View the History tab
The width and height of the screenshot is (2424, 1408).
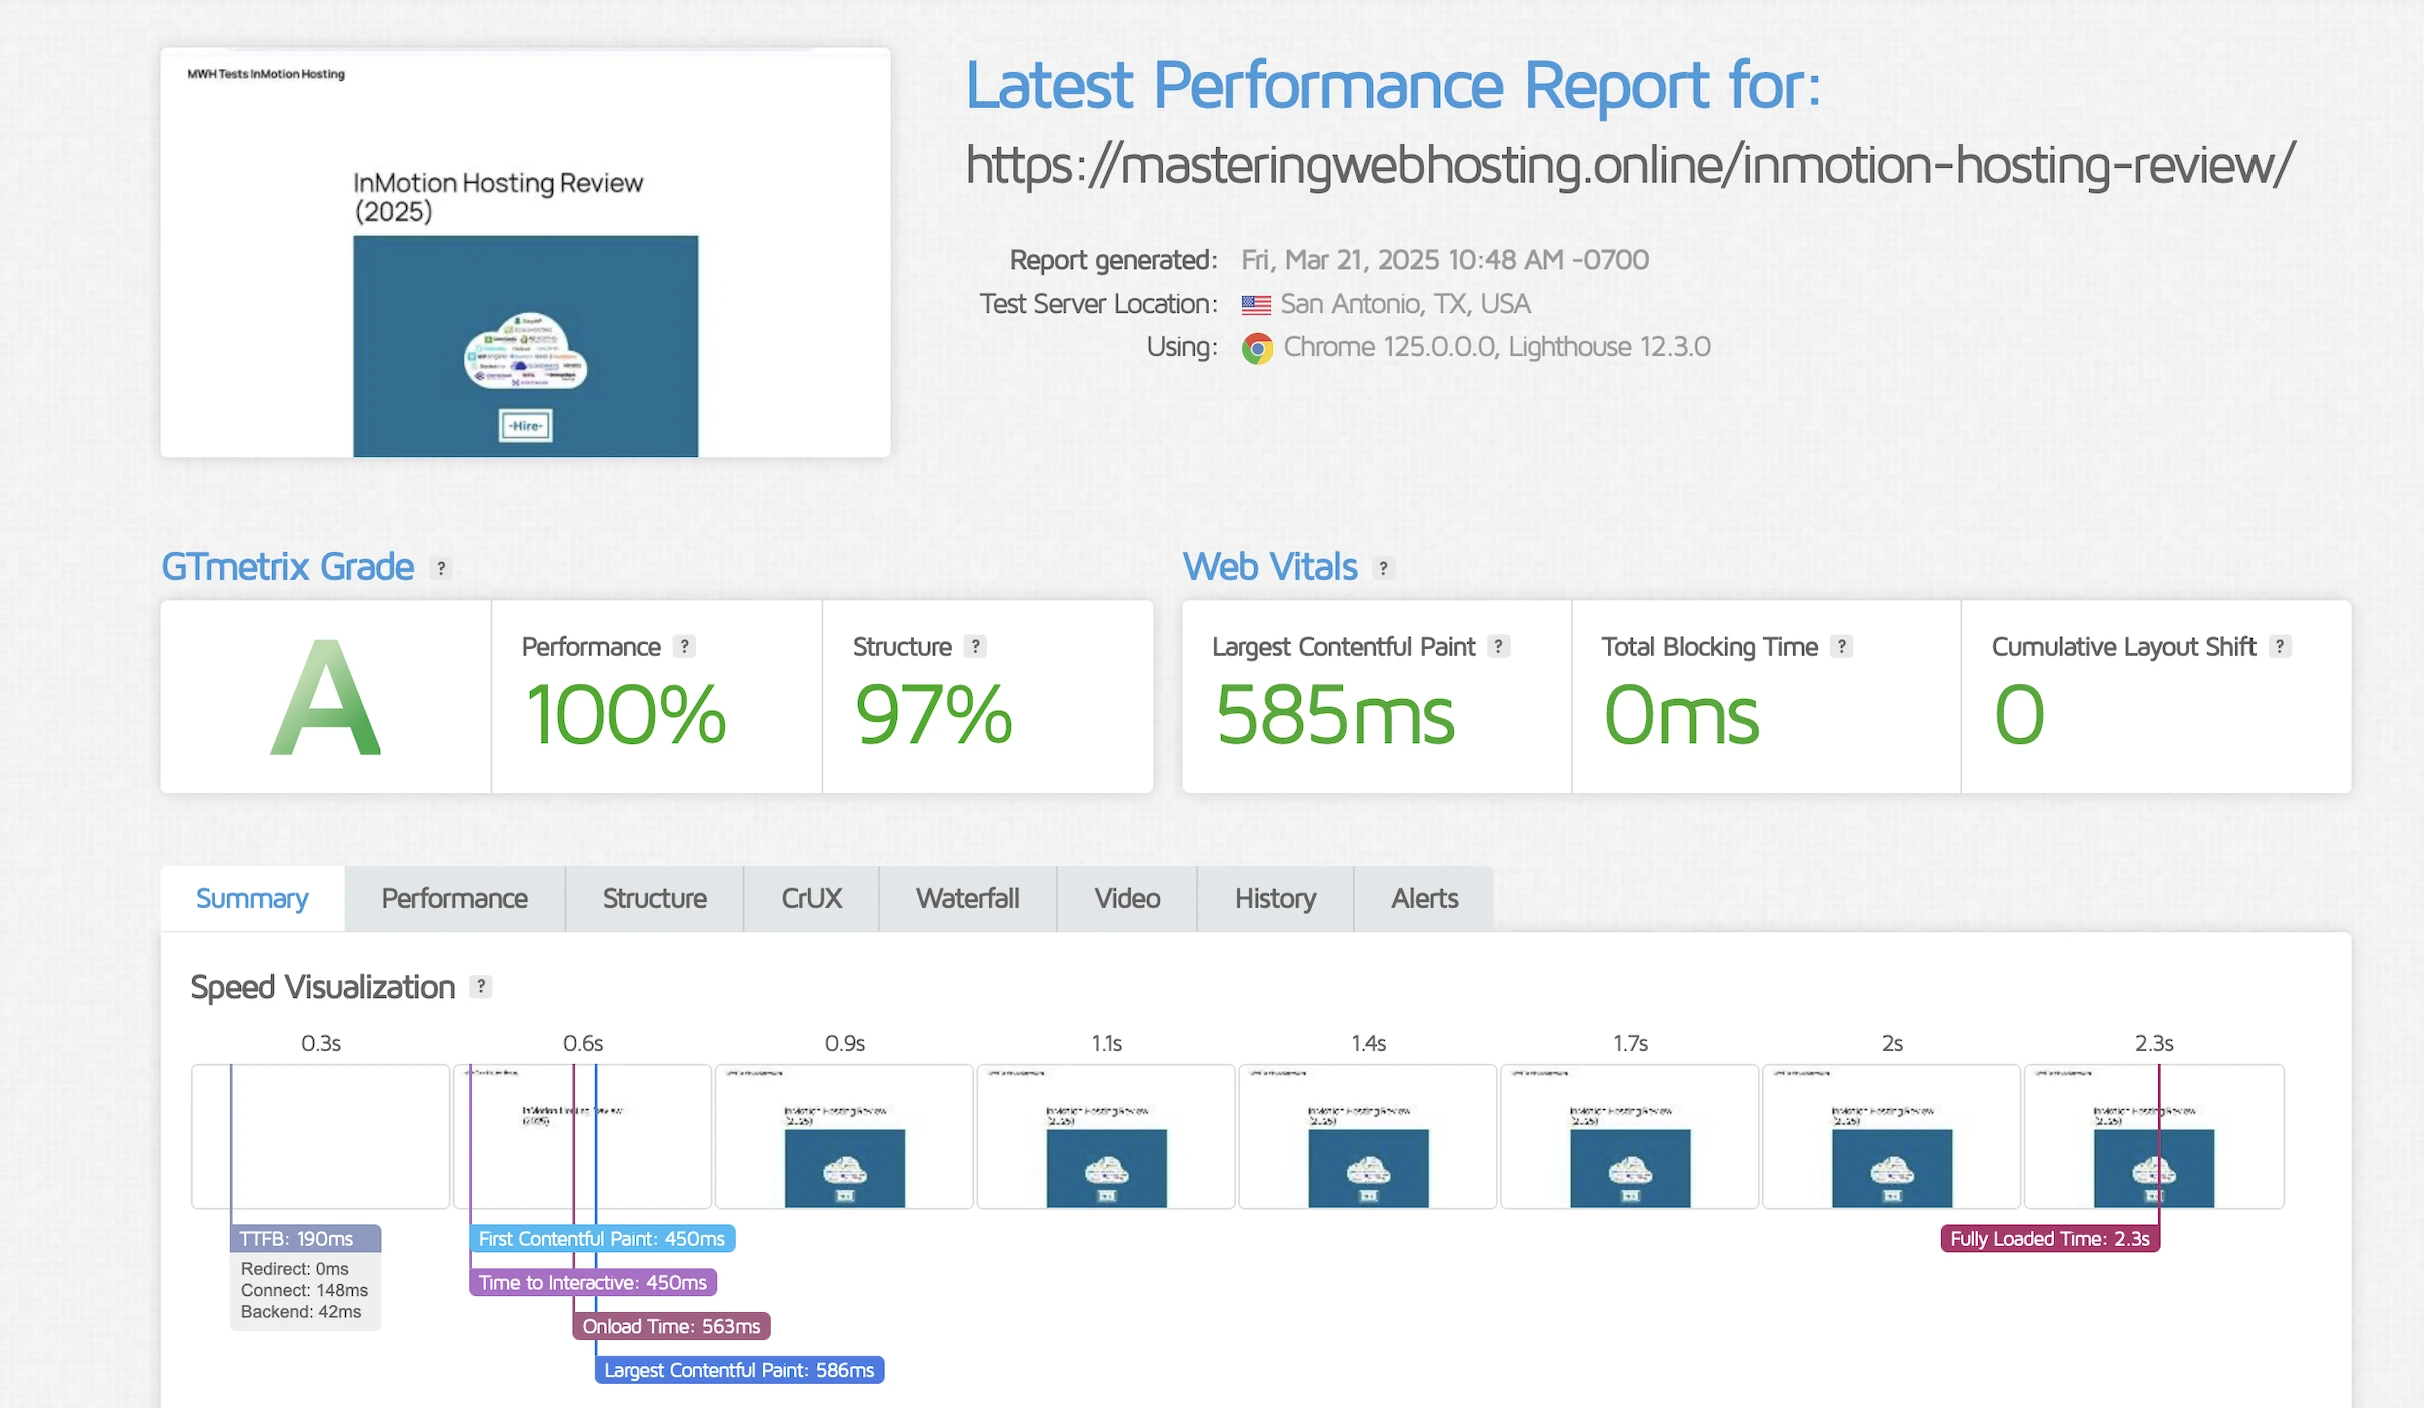pyautogui.click(x=1275, y=898)
